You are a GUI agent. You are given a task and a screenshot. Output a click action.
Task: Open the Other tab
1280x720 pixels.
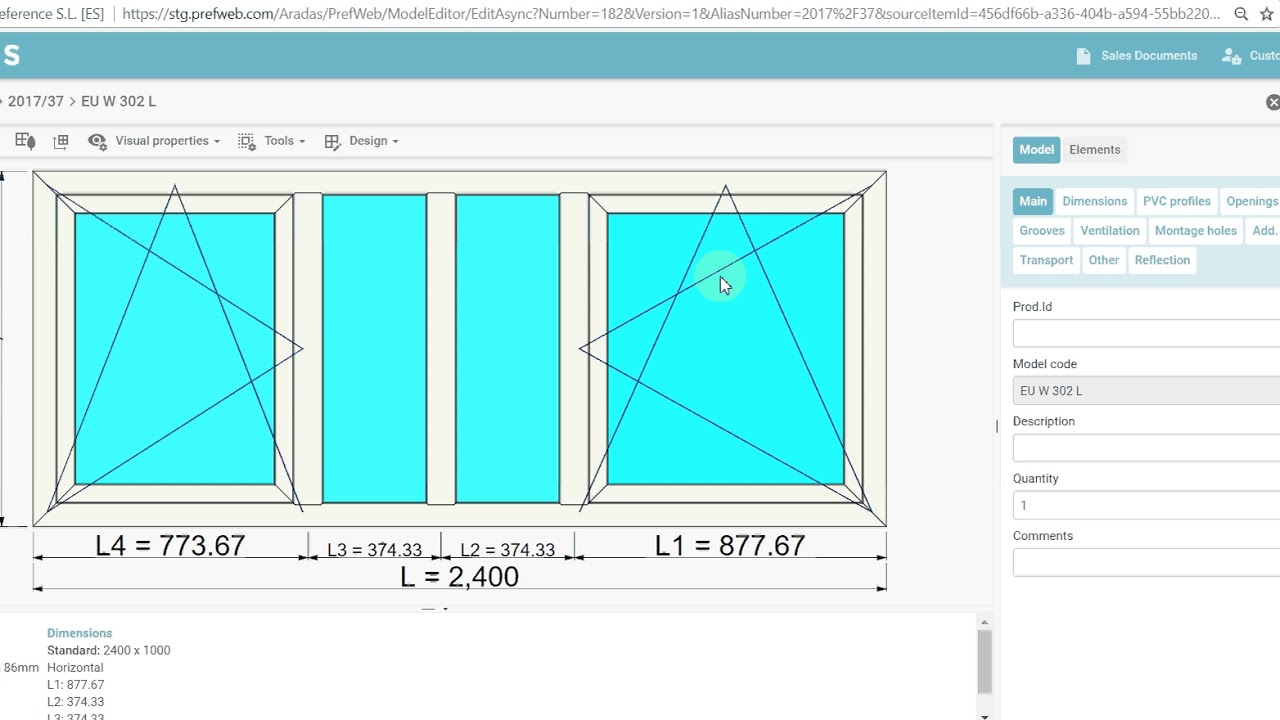point(1103,260)
